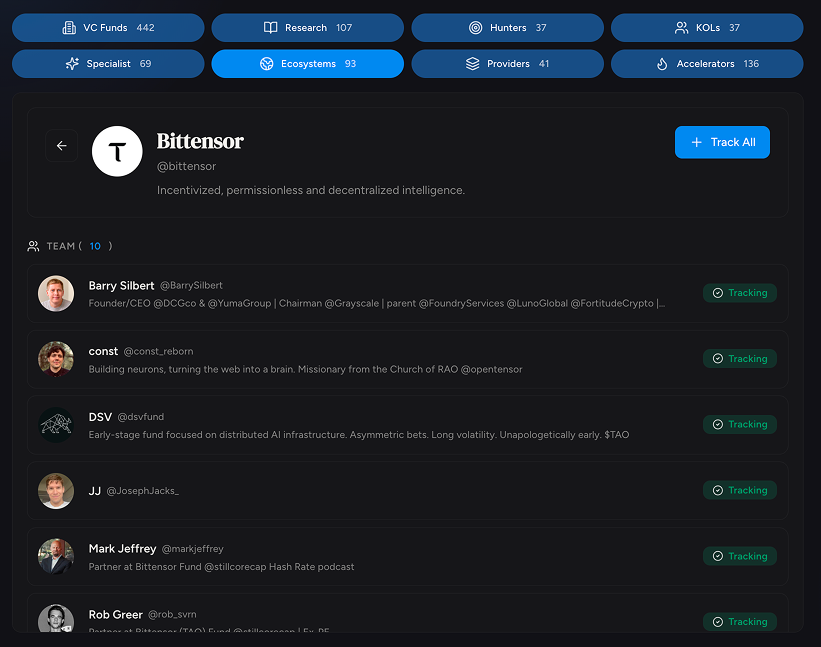This screenshot has width=821, height=647.
Task: Click the Bittensor logo avatar
Action: coord(117,151)
